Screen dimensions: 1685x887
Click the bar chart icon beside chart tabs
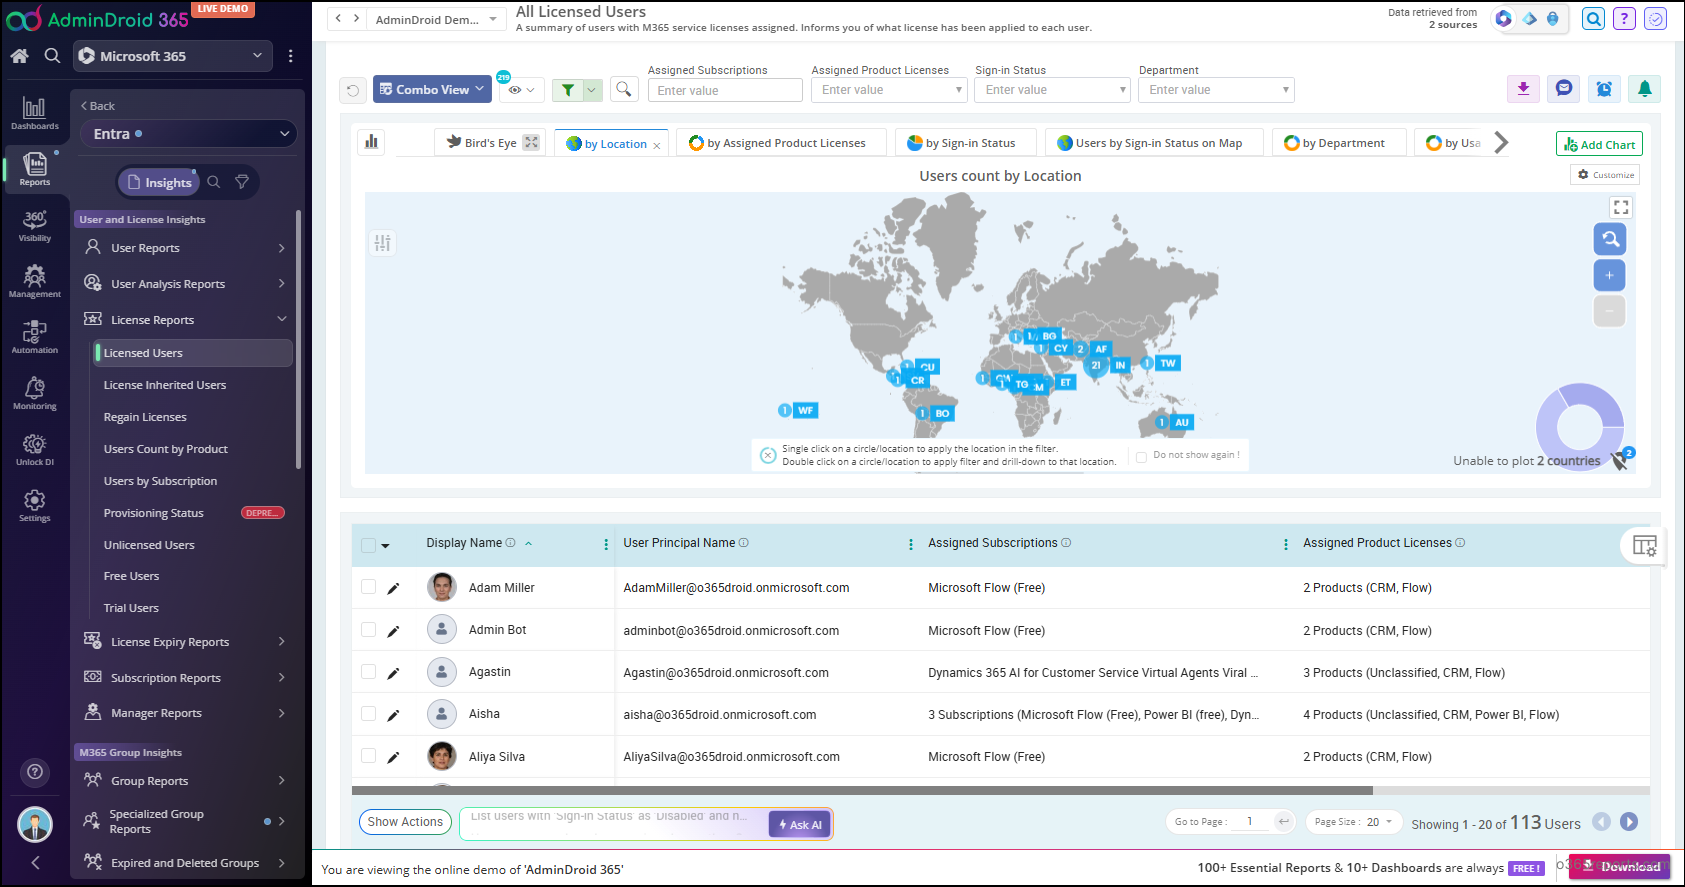tap(371, 142)
